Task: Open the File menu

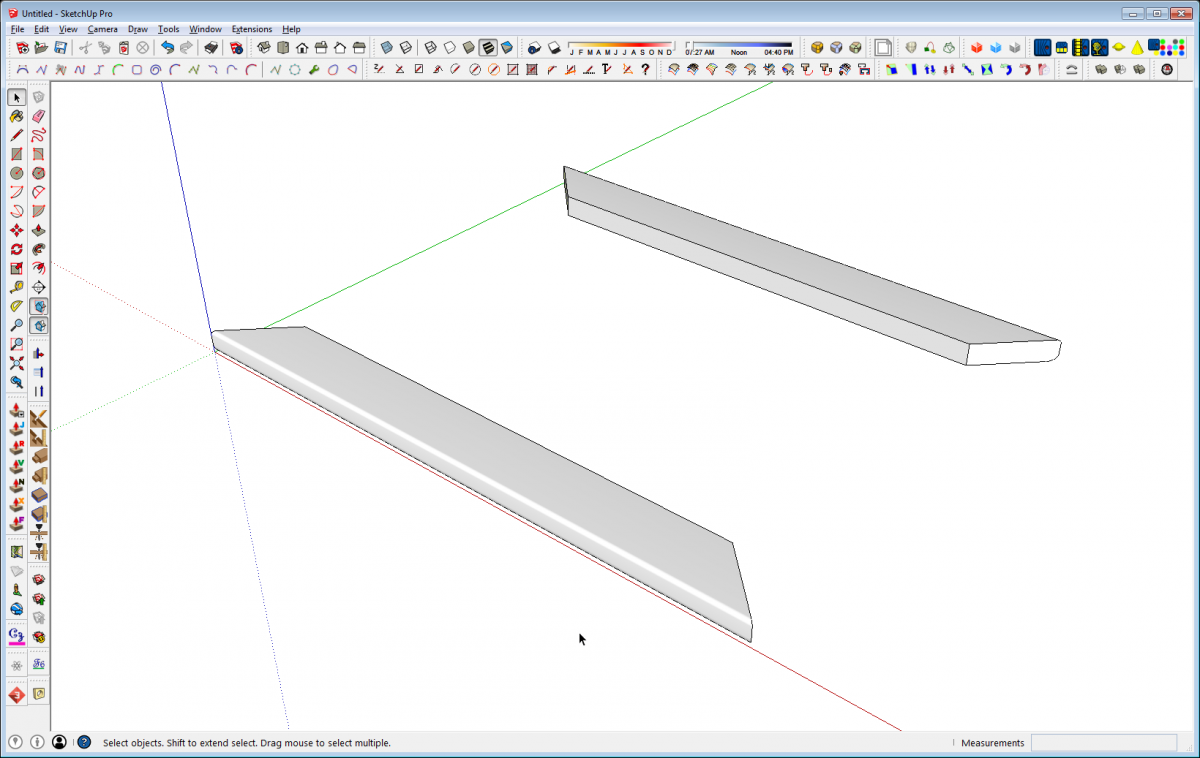Action: tap(17, 29)
